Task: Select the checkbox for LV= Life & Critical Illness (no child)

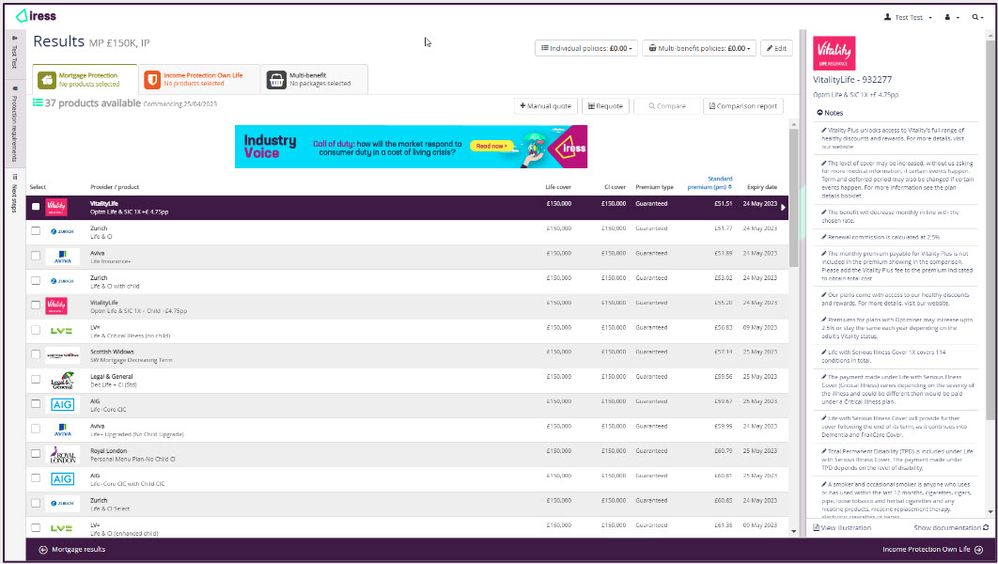Action: click(x=36, y=330)
